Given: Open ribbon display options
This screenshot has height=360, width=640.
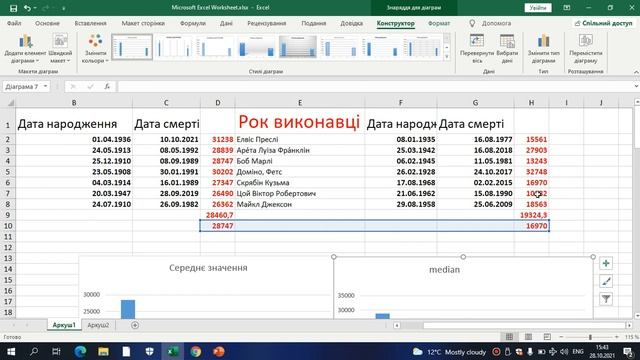Looking at the screenshot, I should coord(567,8).
